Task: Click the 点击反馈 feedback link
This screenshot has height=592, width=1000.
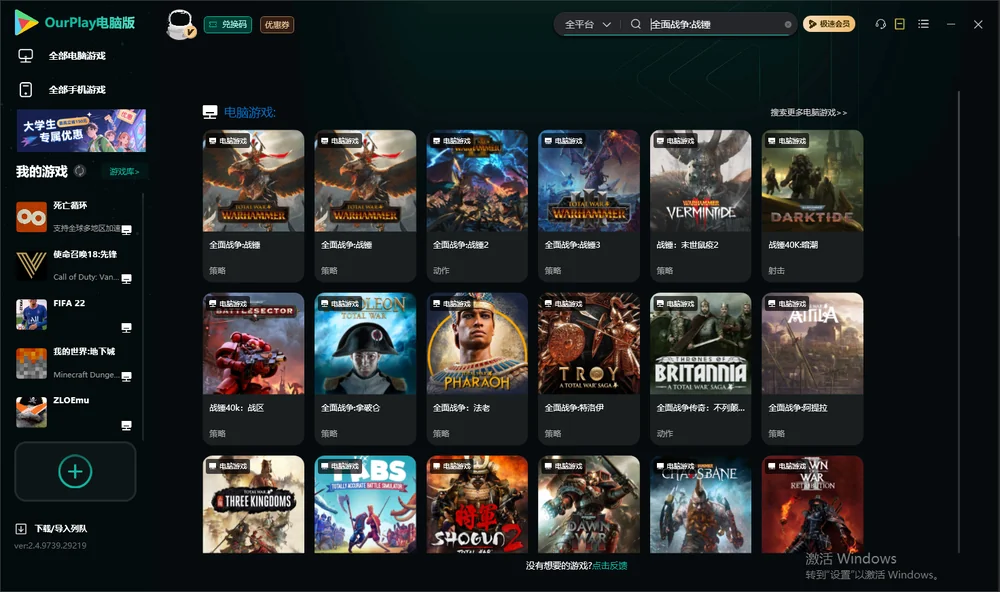Action: pyautogui.click(x=610, y=565)
